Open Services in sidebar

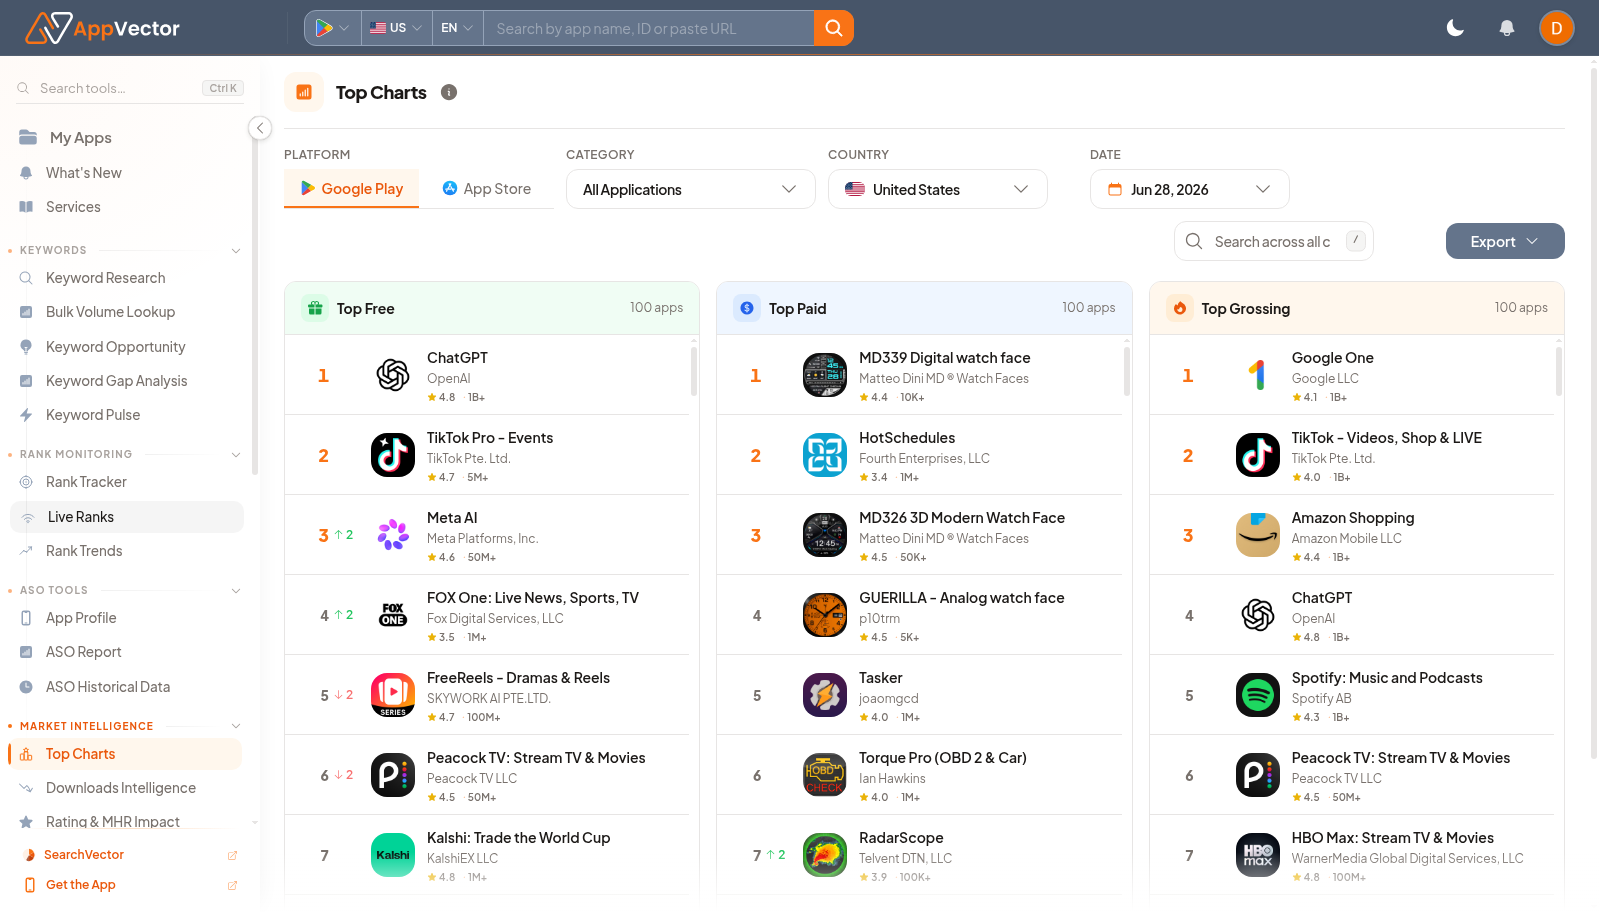click(73, 207)
